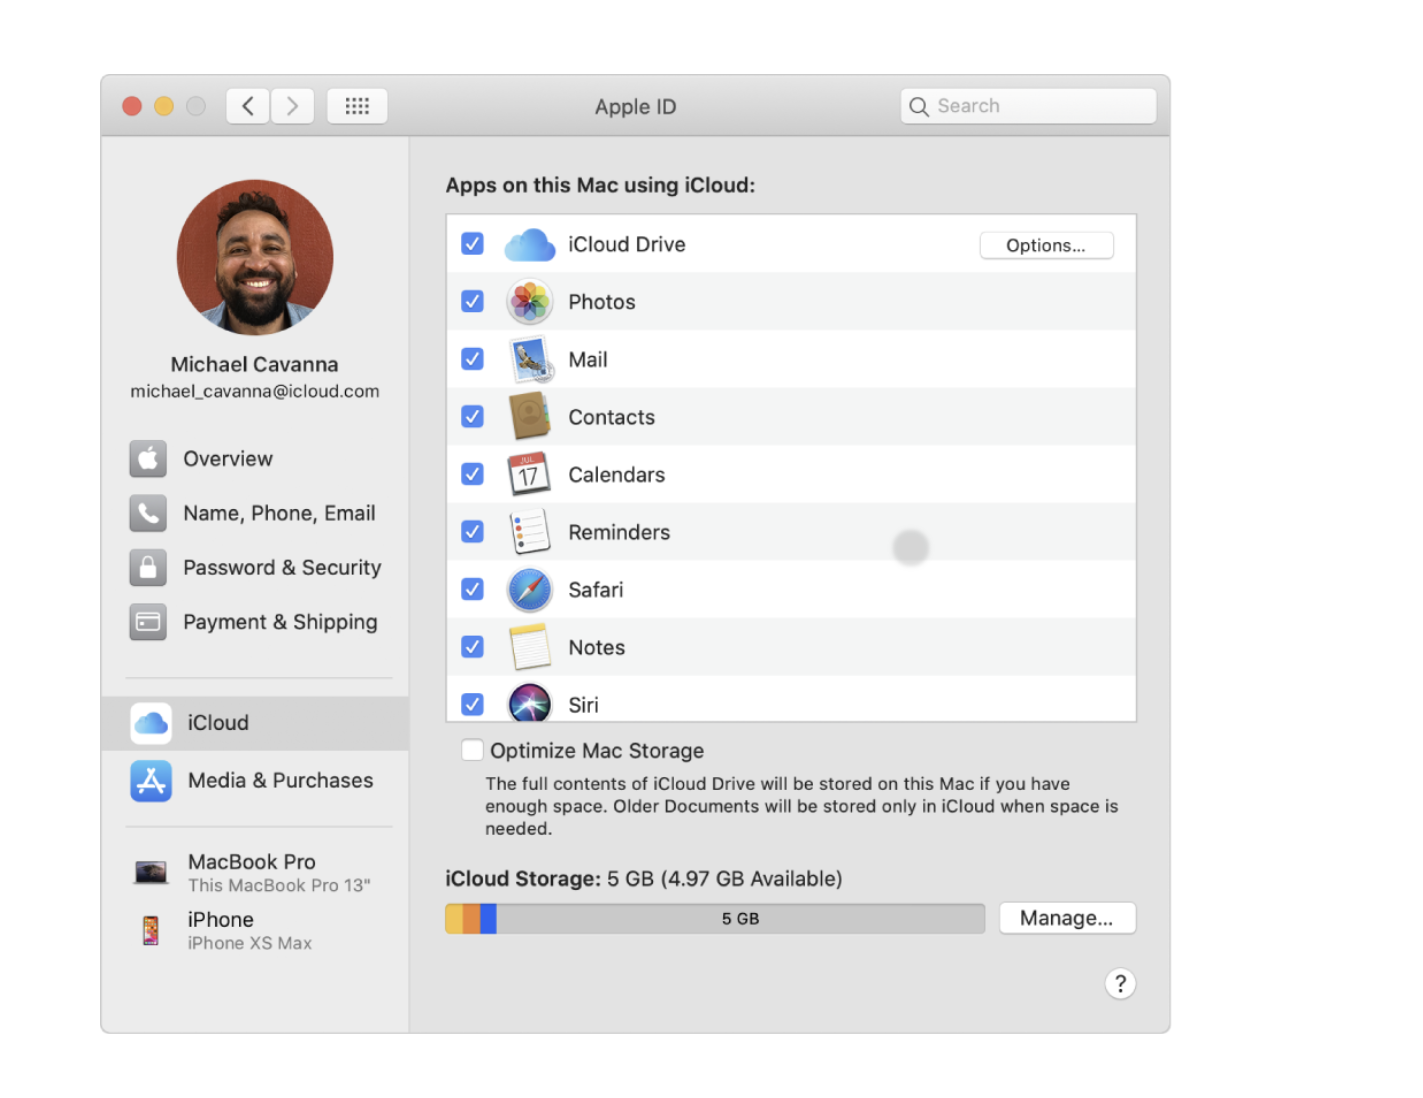Click the iCloud Drive label
This screenshot has height=1098, width=1423.
click(627, 244)
